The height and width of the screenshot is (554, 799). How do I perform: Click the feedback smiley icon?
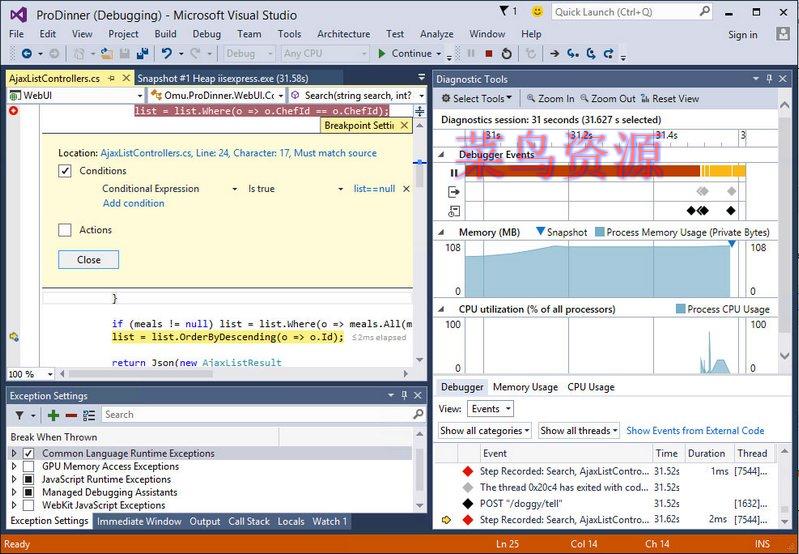tap(537, 12)
